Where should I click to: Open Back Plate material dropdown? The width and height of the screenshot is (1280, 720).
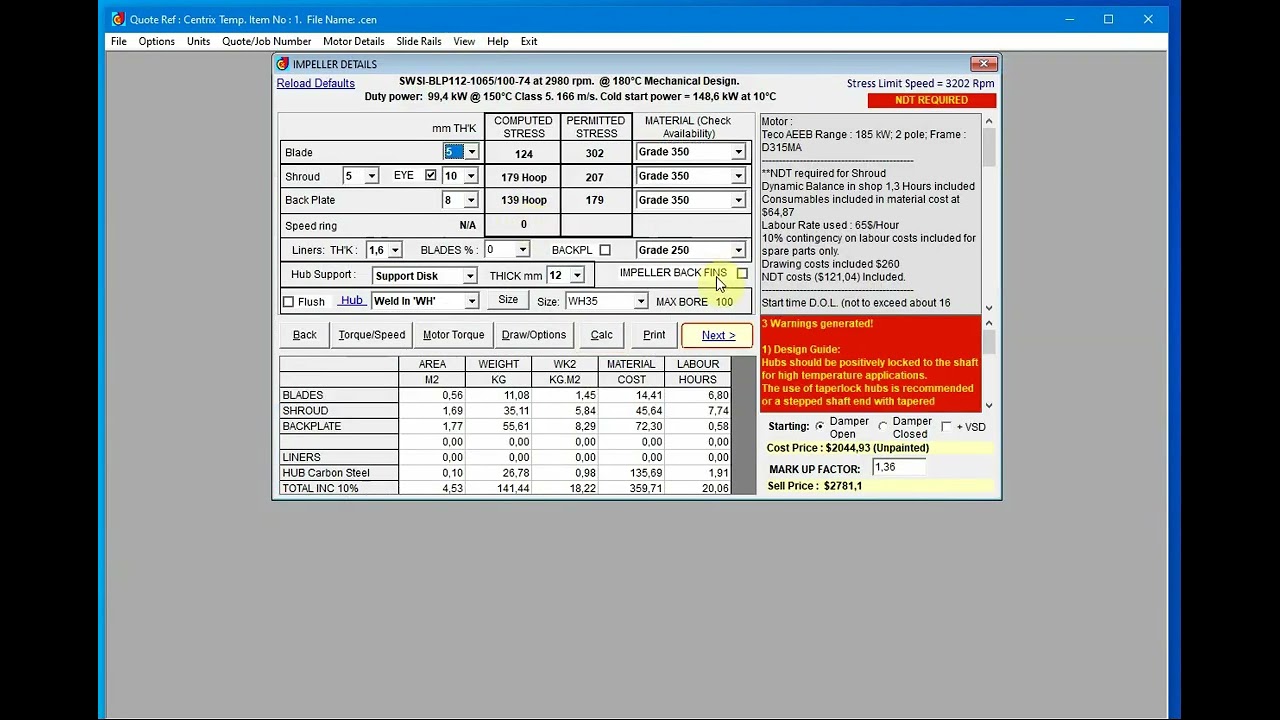pyautogui.click(x=738, y=200)
